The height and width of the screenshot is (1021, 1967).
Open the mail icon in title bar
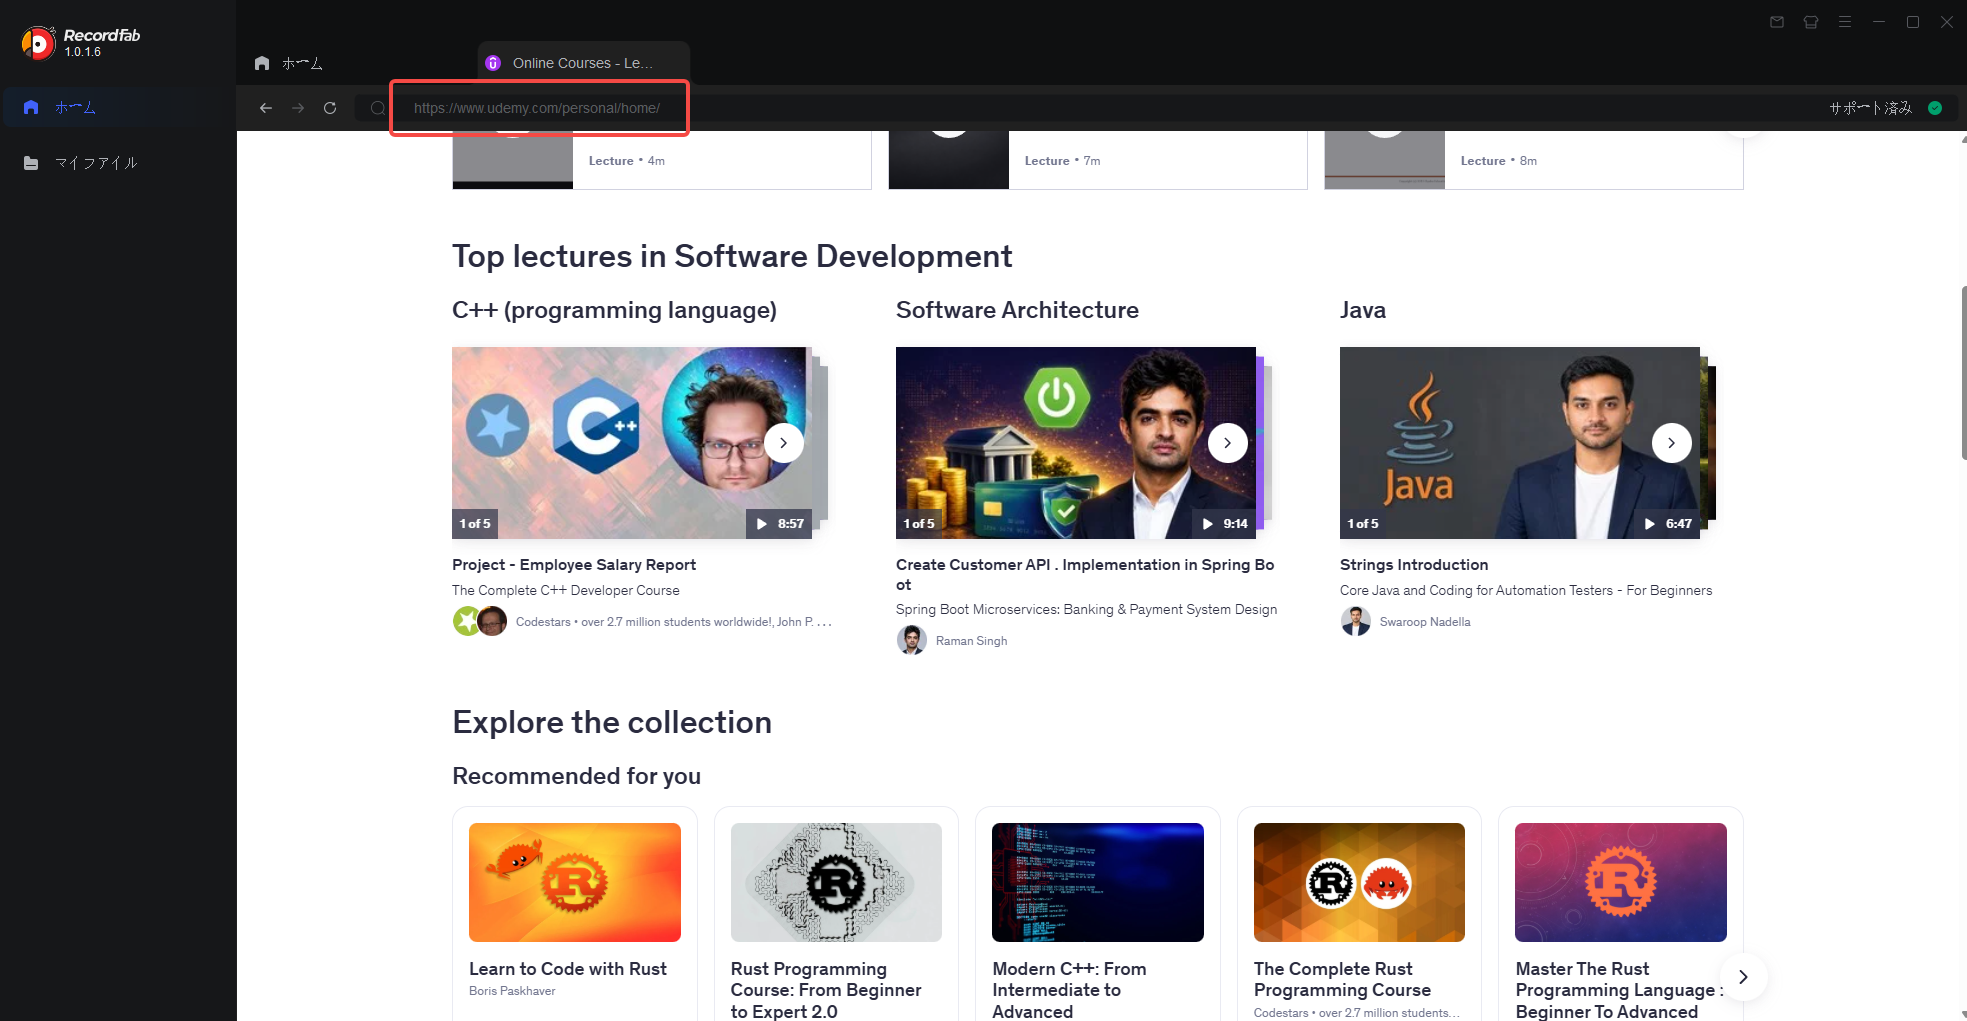coord(1777,22)
